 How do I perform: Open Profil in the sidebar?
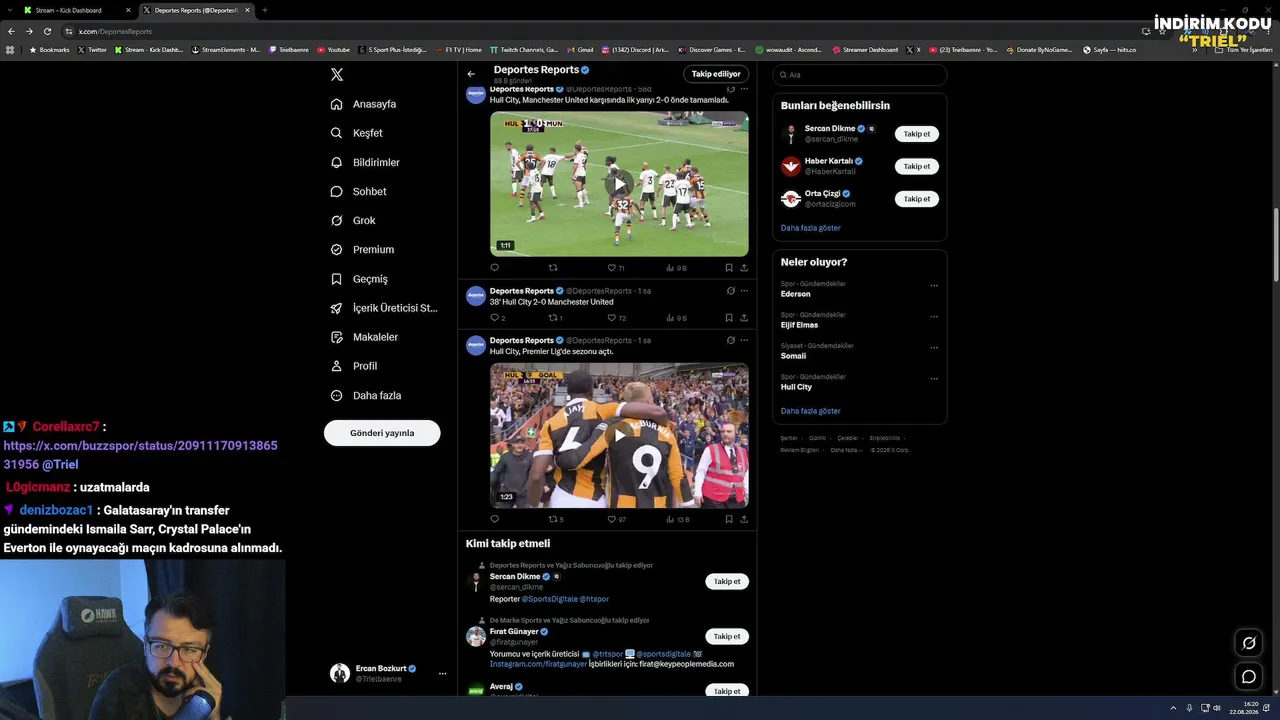[x=353, y=366]
